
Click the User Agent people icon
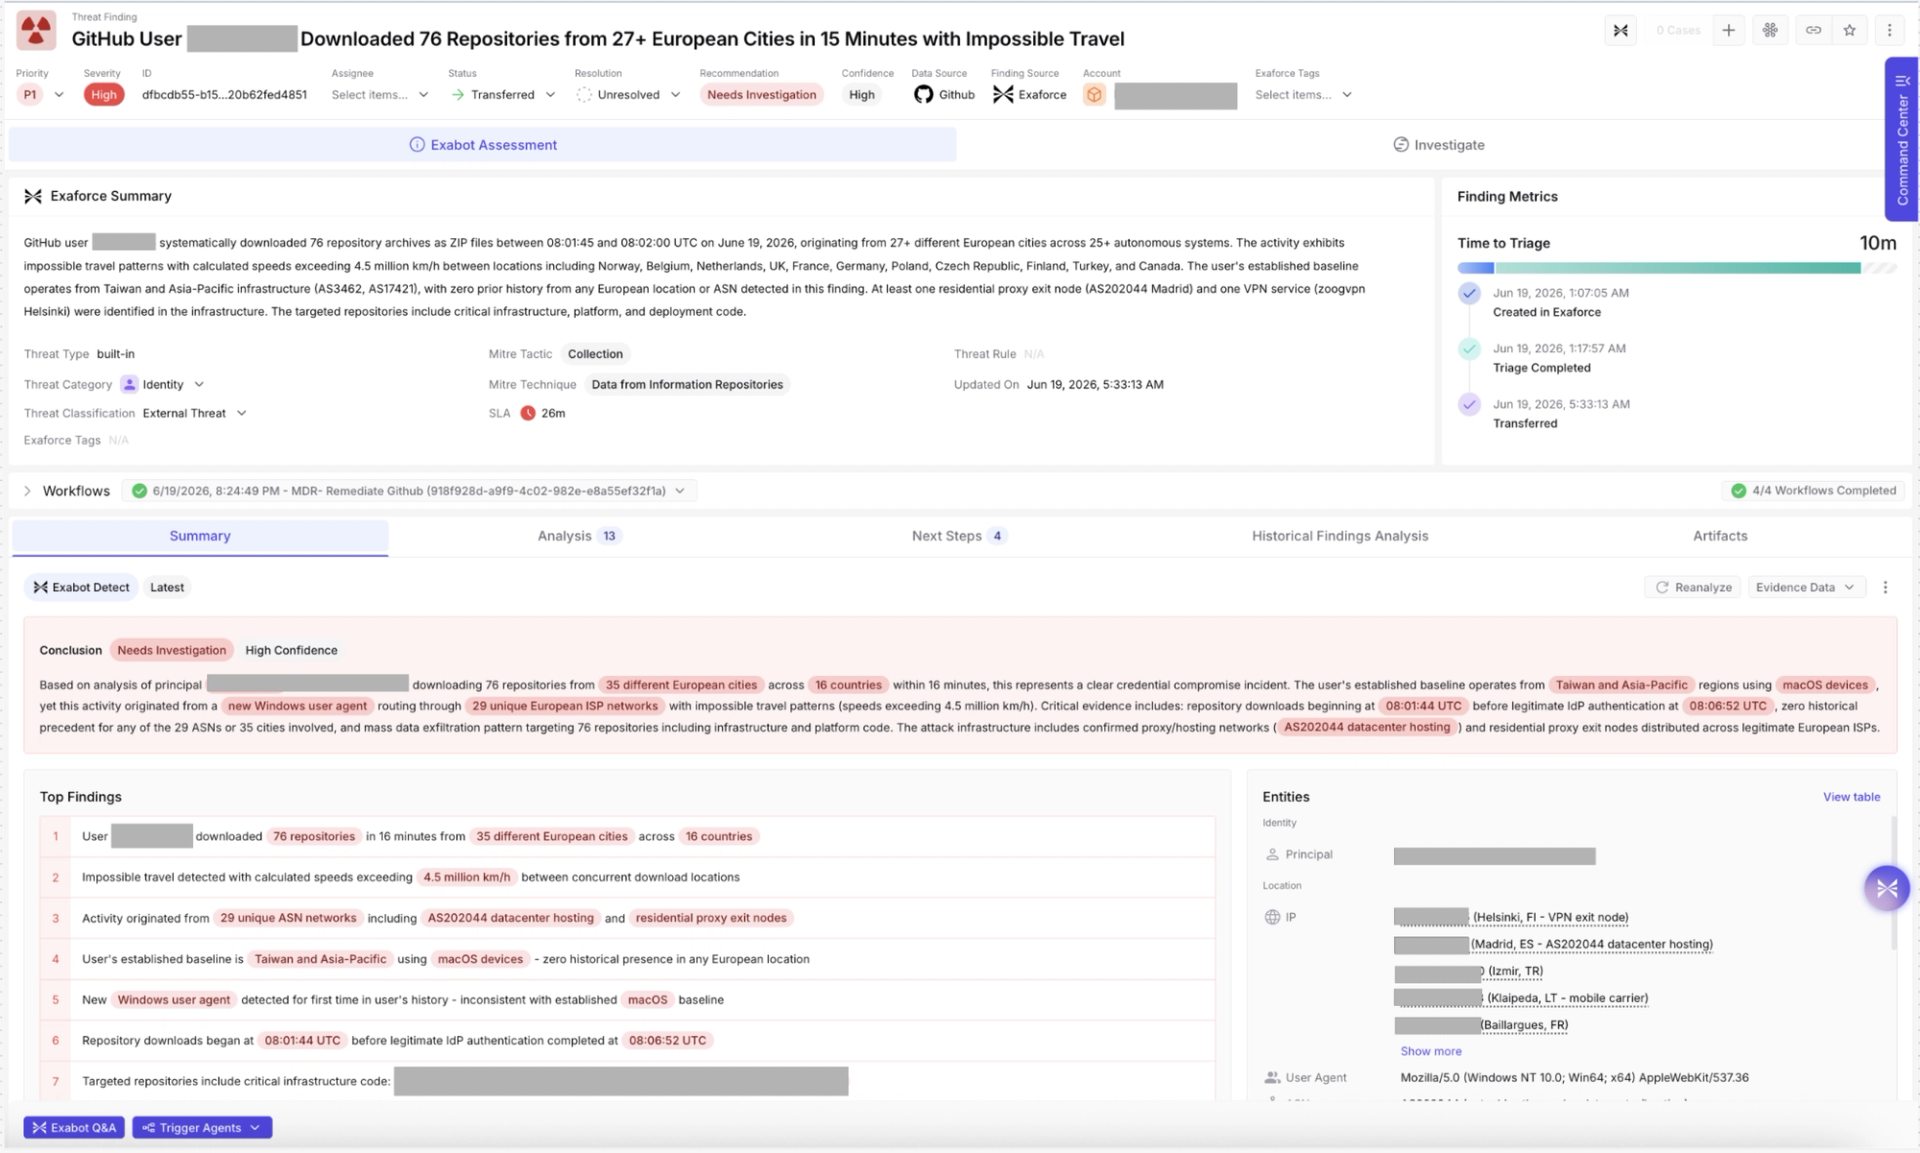[x=1272, y=1077]
